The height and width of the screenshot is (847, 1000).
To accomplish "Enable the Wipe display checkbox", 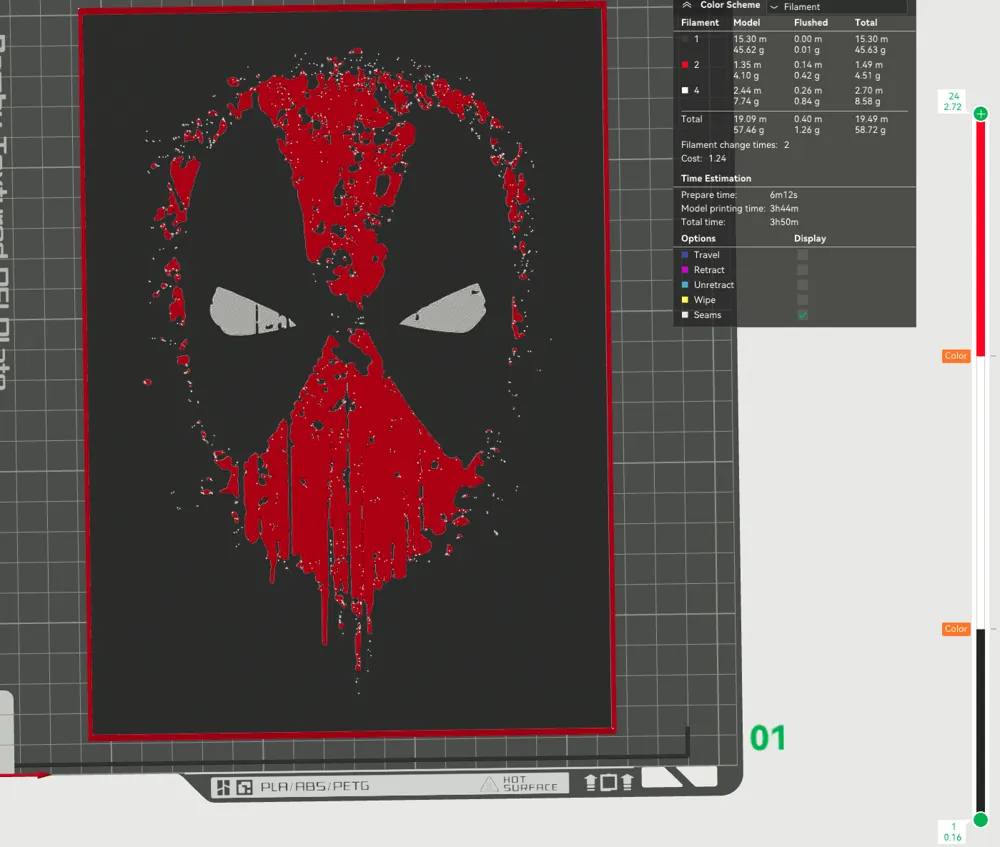I will pyautogui.click(x=803, y=300).
